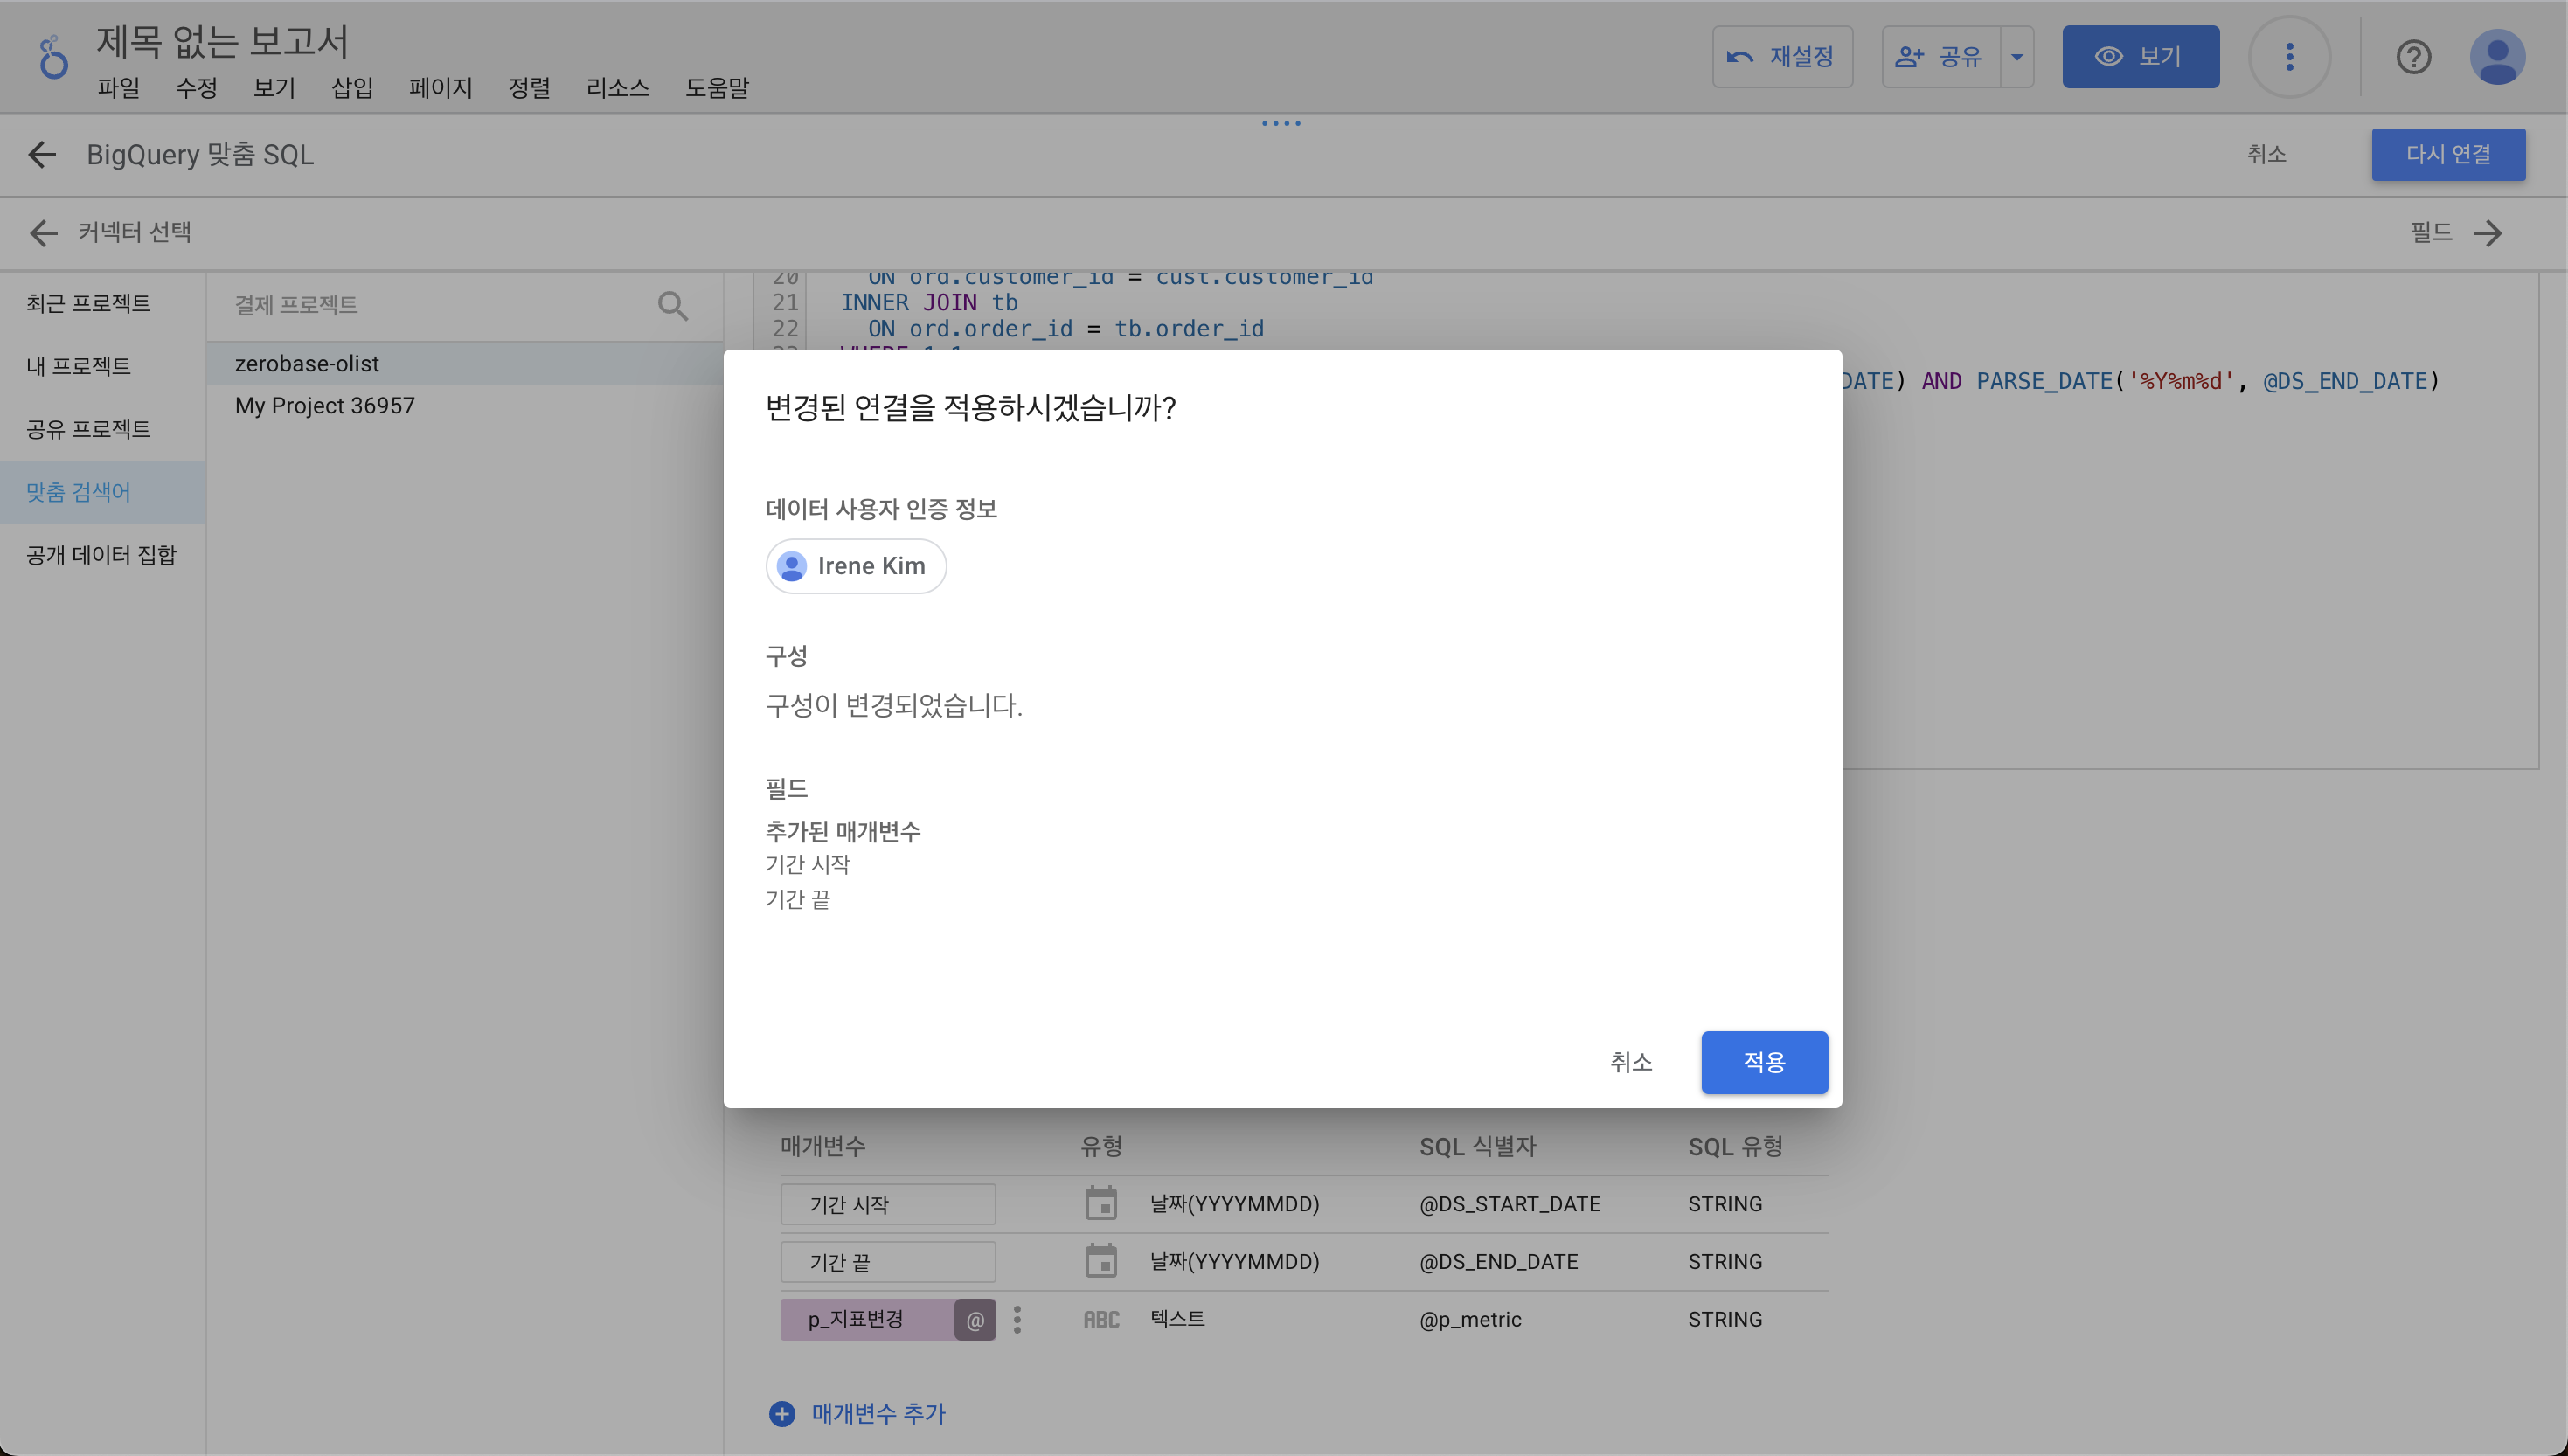The image size is (2568, 1456).
Task: Select the 맞춤 검색어 tab in sidebar
Action: pyautogui.click(x=78, y=492)
